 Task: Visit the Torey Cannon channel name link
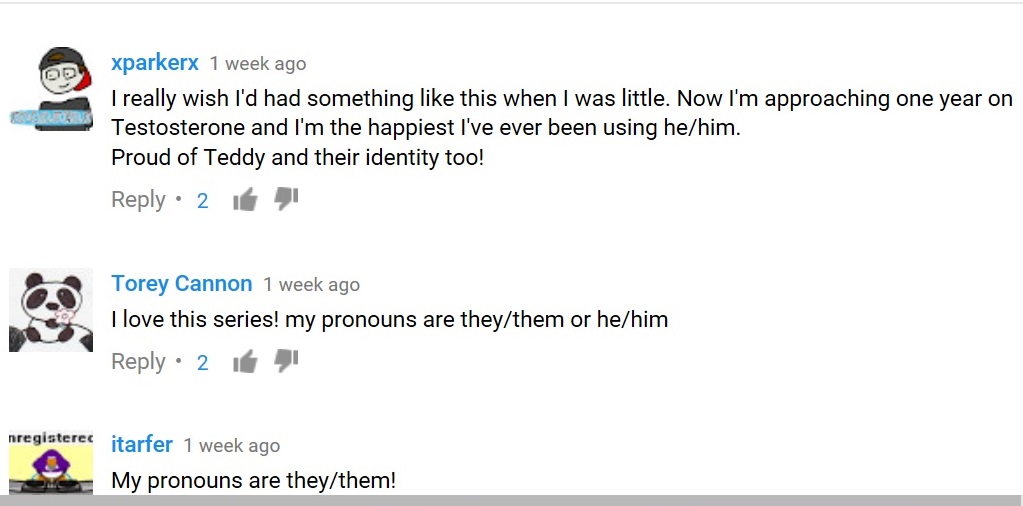pos(182,284)
